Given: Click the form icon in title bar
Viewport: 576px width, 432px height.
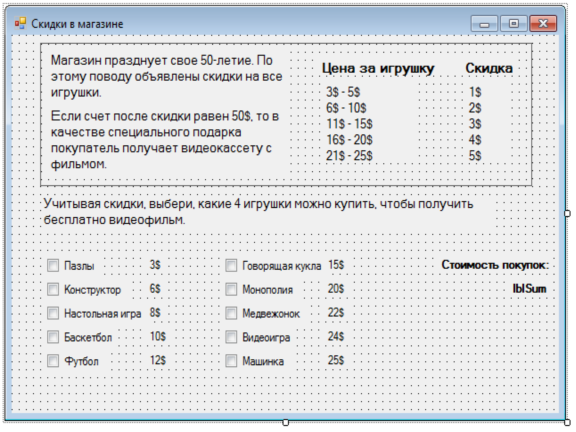Looking at the screenshot, I should 20,24.
